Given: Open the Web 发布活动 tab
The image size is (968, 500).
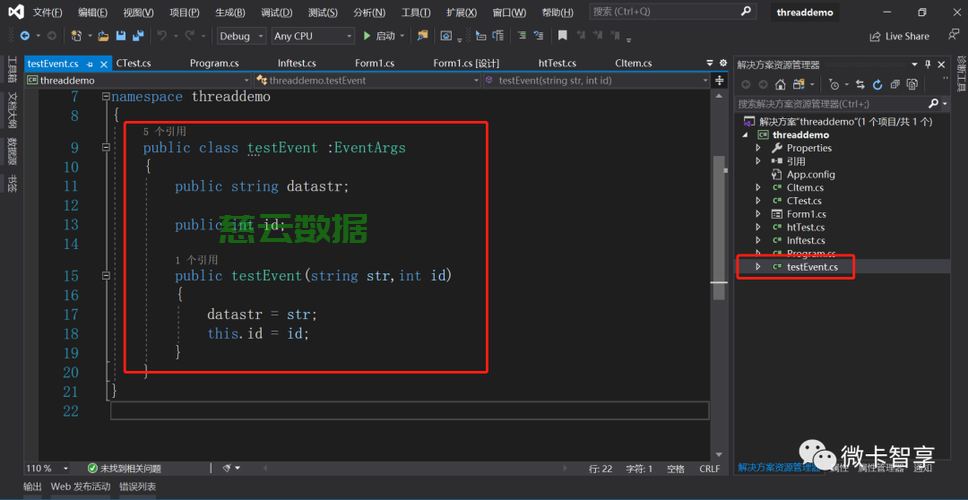Looking at the screenshot, I should pyautogui.click(x=80, y=486).
